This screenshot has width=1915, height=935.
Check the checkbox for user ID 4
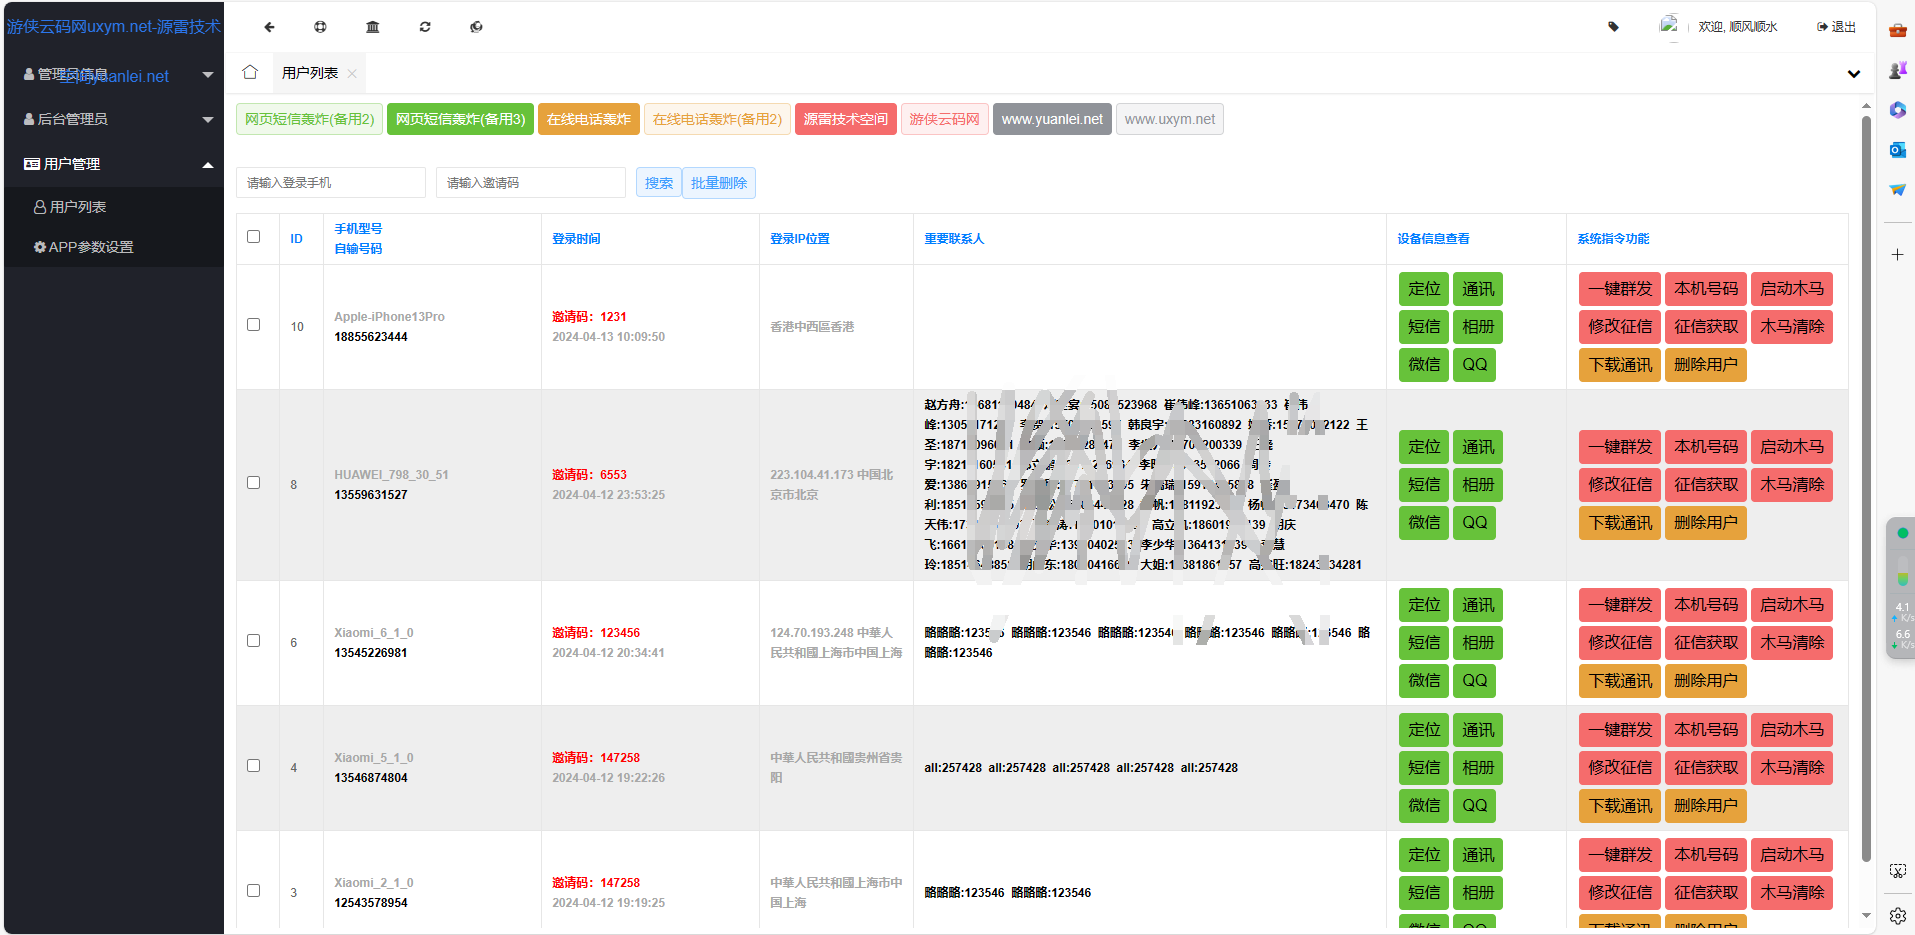click(254, 766)
